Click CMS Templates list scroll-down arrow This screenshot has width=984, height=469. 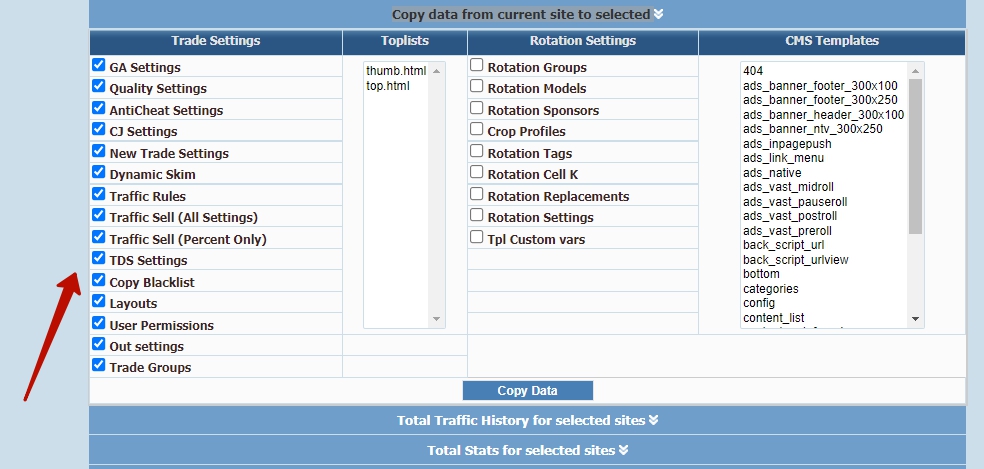pyautogui.click(x=915, y=319)
